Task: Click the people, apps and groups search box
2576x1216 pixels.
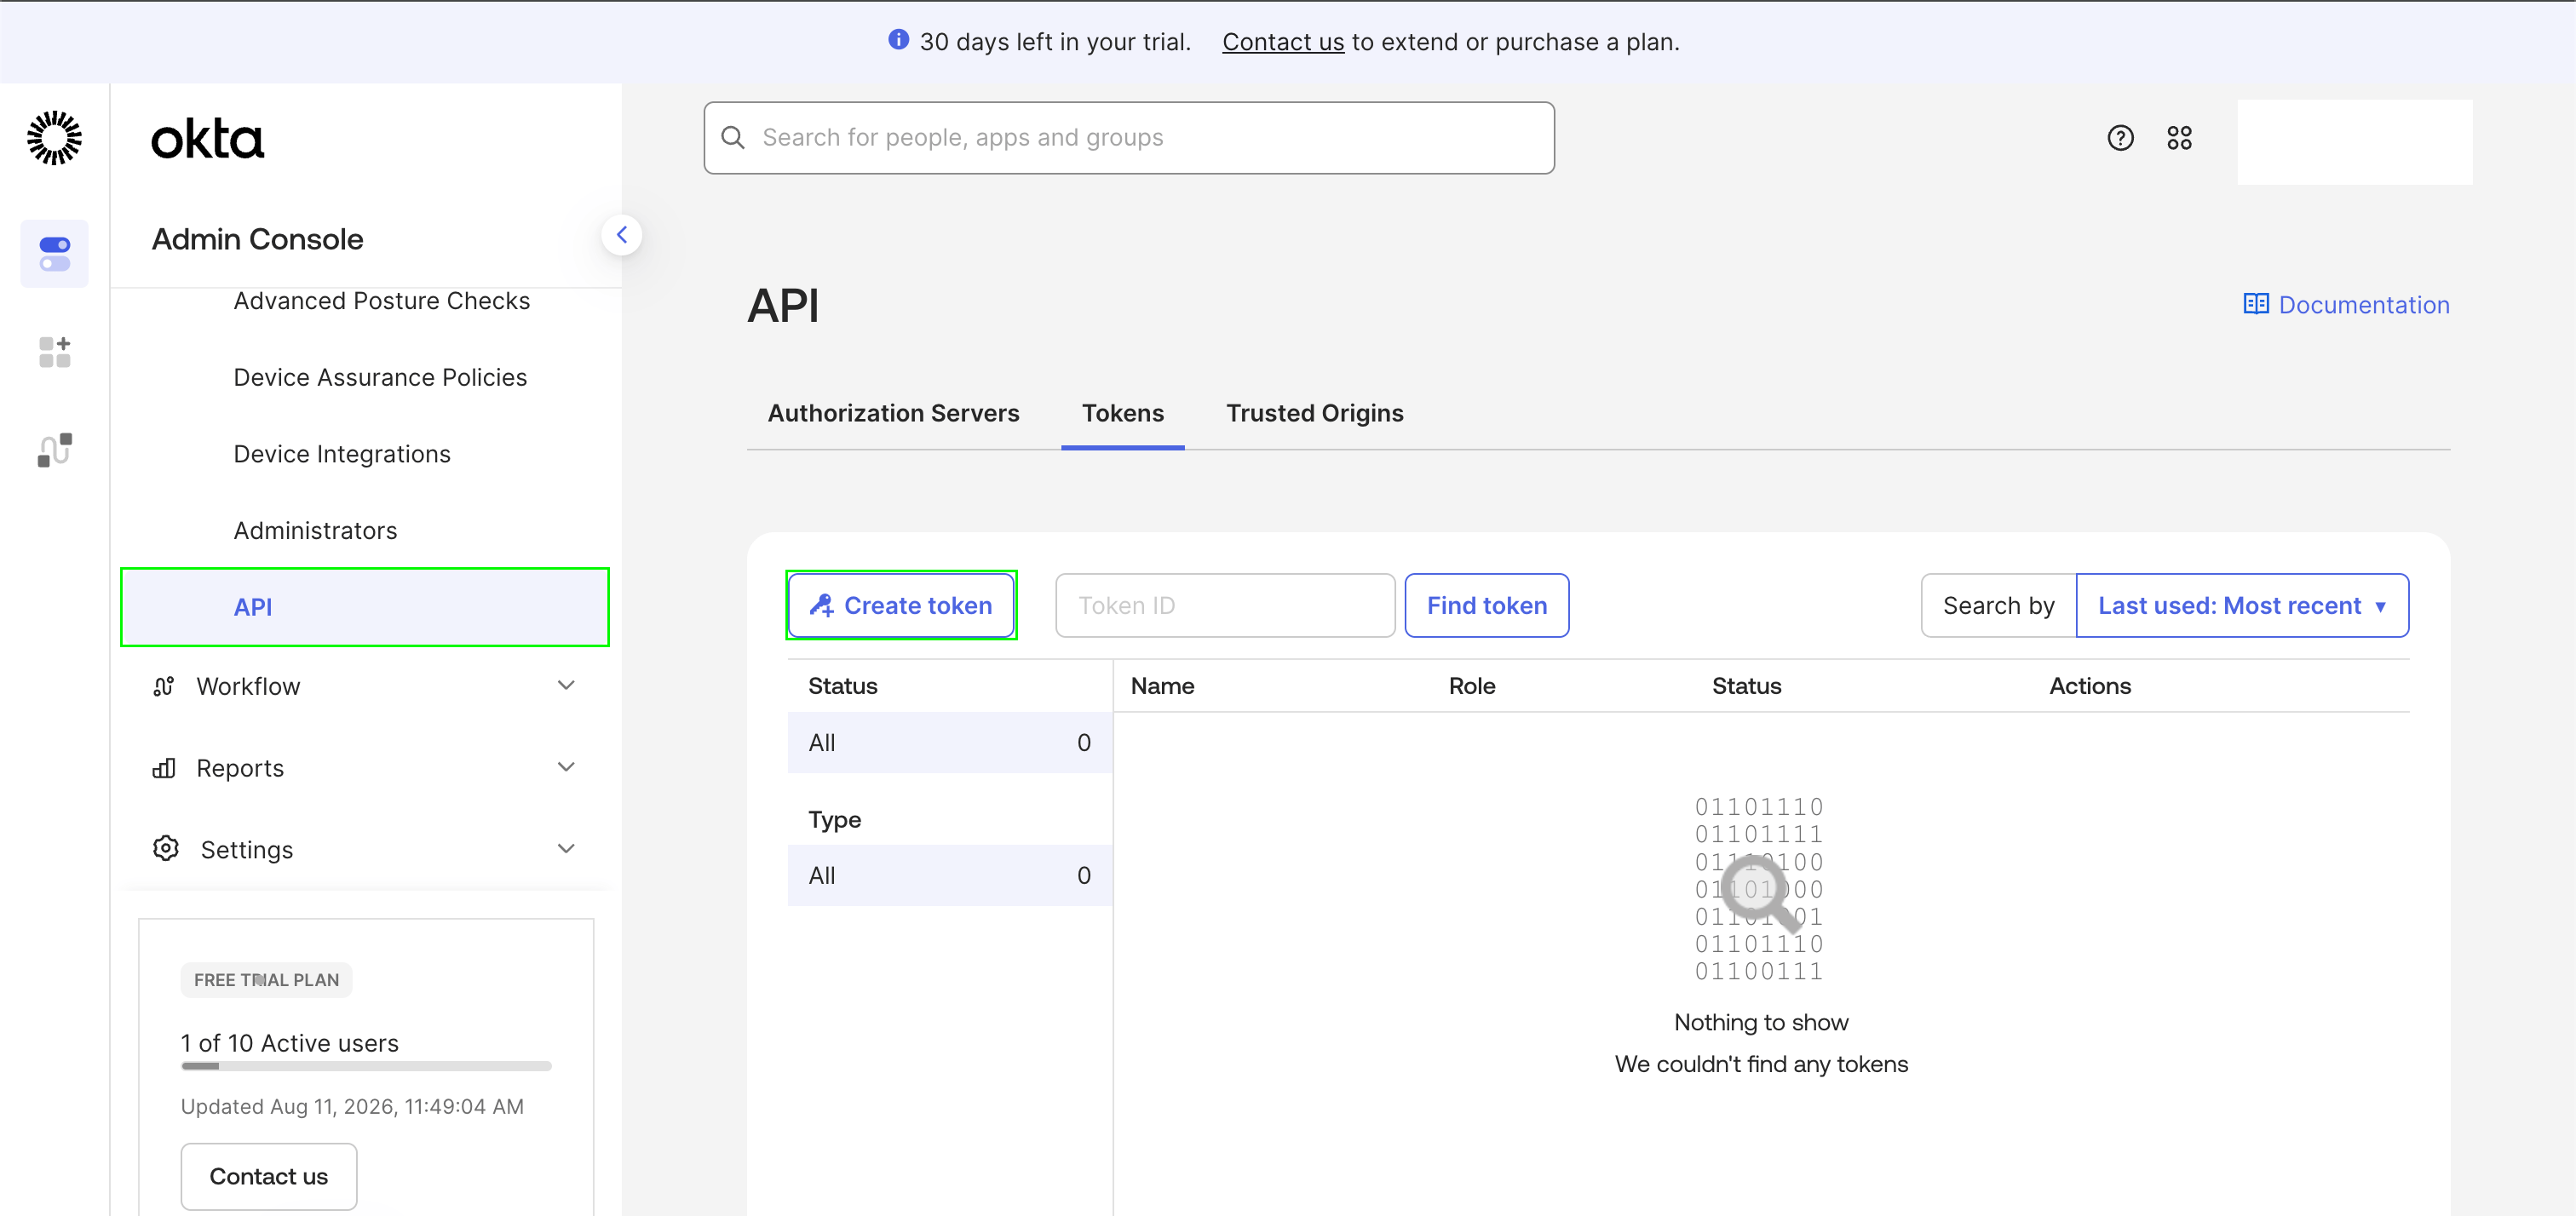Action: [1129, 138]
